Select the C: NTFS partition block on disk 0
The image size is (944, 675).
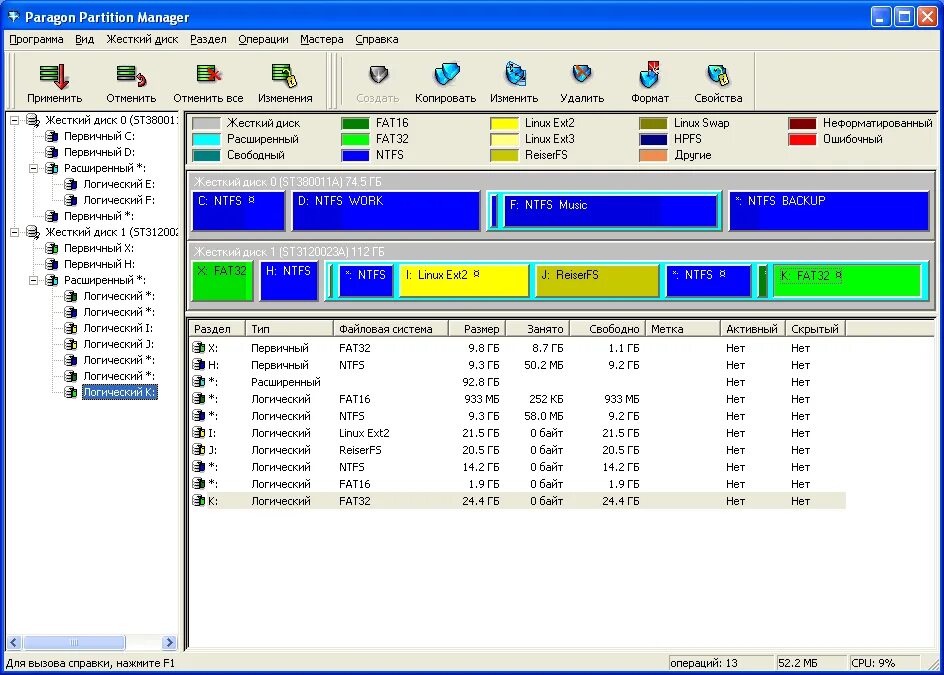(238, 211)
